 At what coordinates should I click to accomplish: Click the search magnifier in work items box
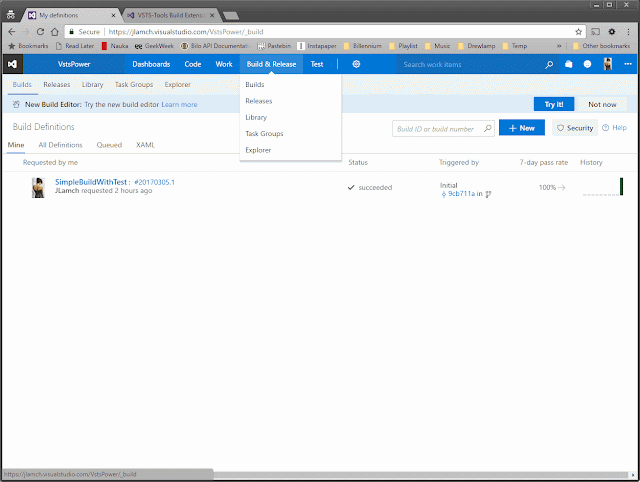point(549,64)
